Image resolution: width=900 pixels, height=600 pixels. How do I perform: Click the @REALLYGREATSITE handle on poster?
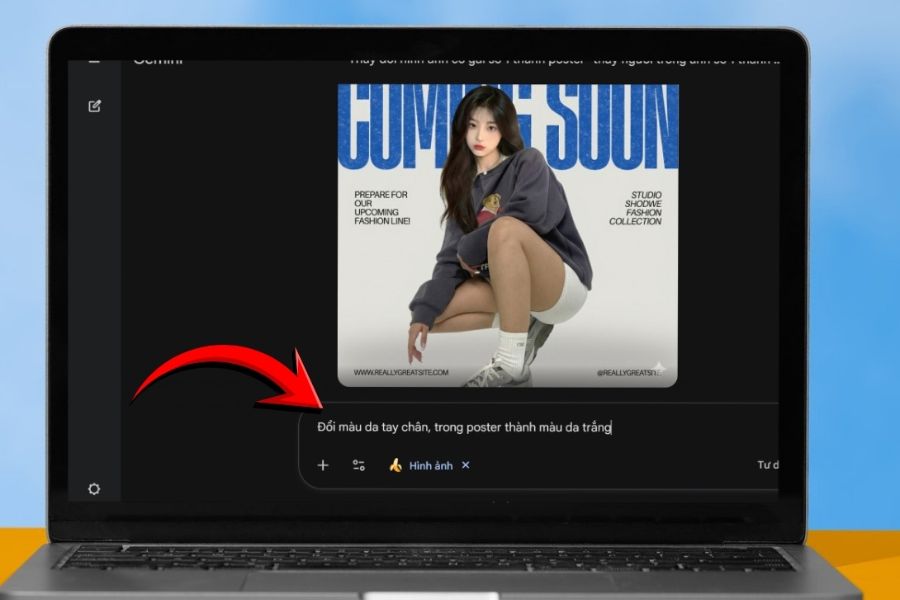[628, 373]
